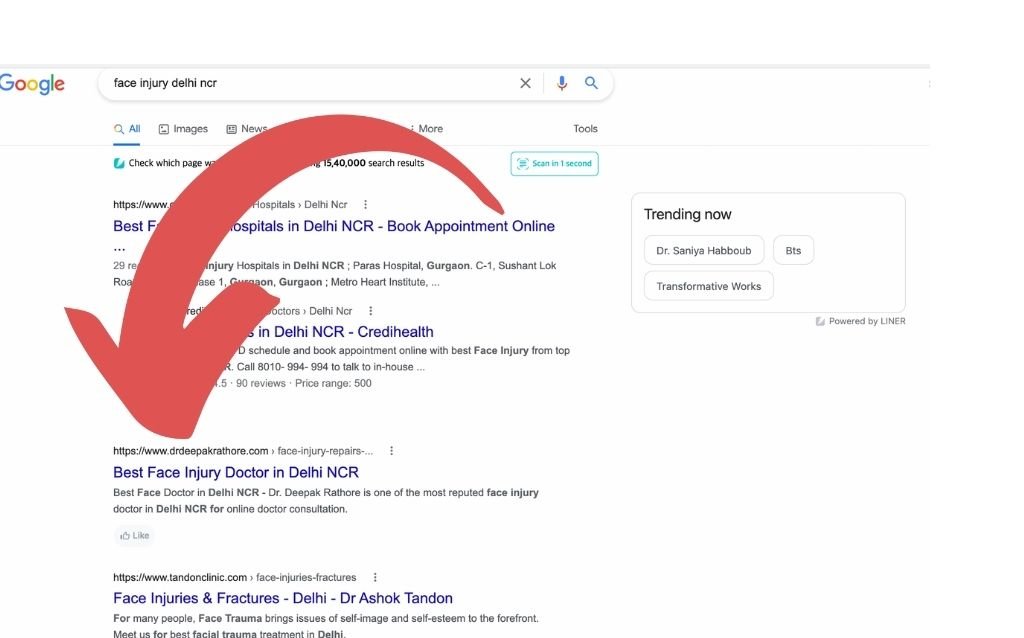Click into the search input field
The width and height of the screenshot is (1024, 638).
[300, 83]
